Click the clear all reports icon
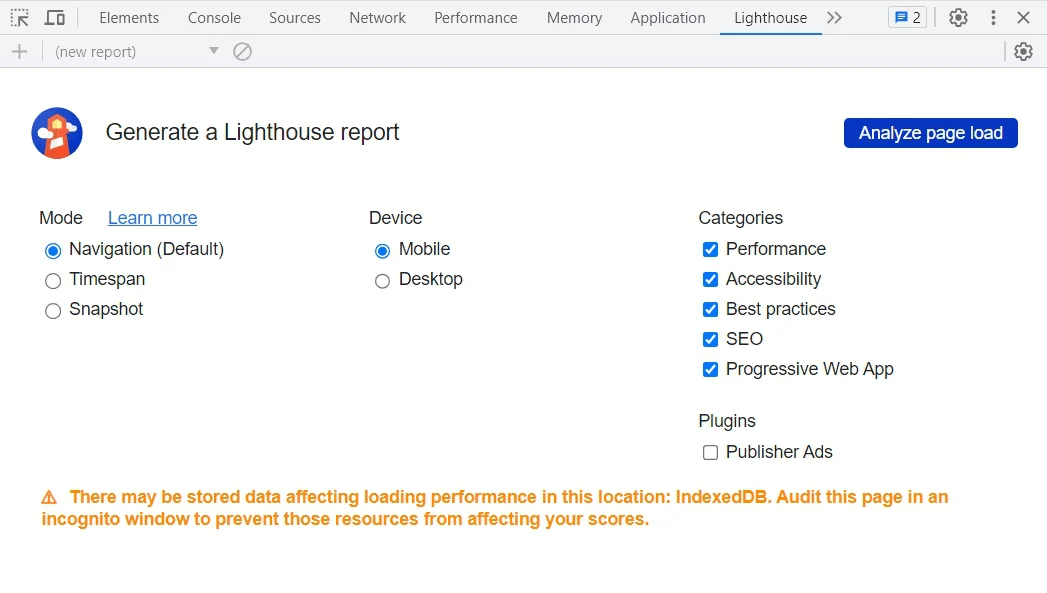The image size is (1047, 593). (x=242, y=52)
